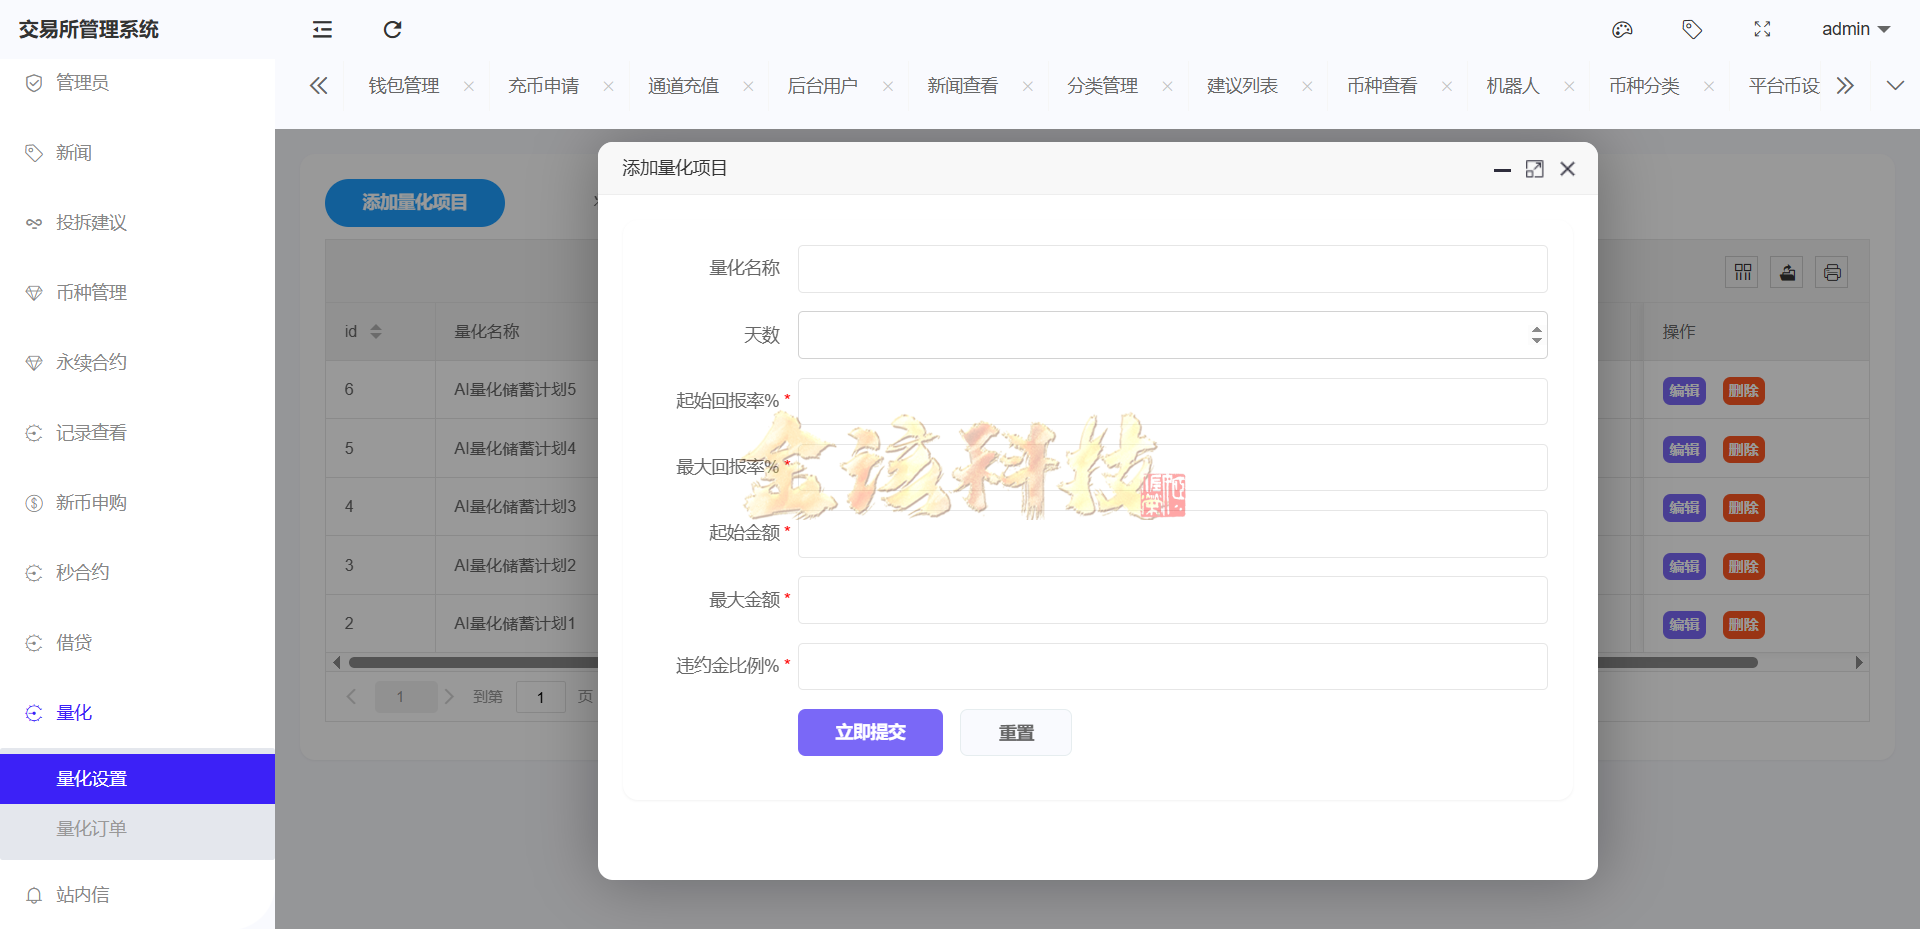This screenshot has height=929, width=1920.
Task: Collapse the sidebar with the hamburger icon
Action: point(322,30)
